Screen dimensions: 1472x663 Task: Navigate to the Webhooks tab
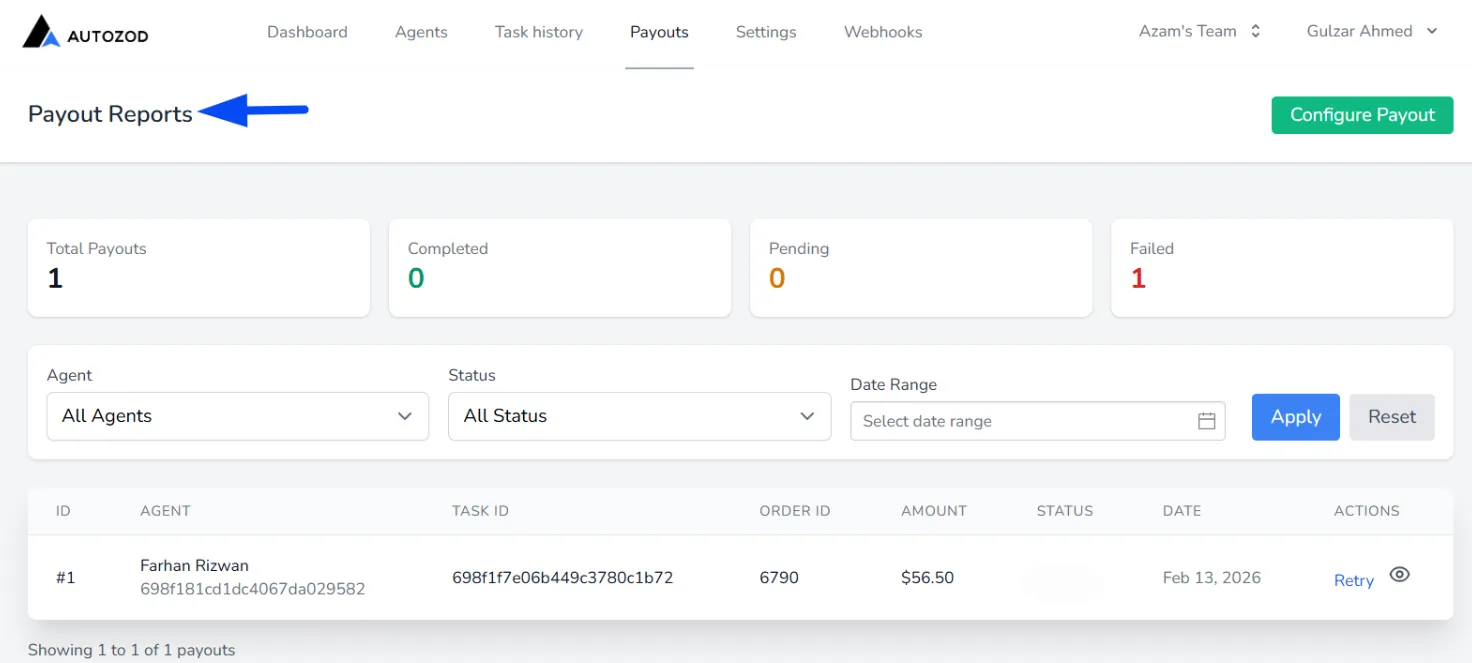pyautogui.click(x=883, y=32)
